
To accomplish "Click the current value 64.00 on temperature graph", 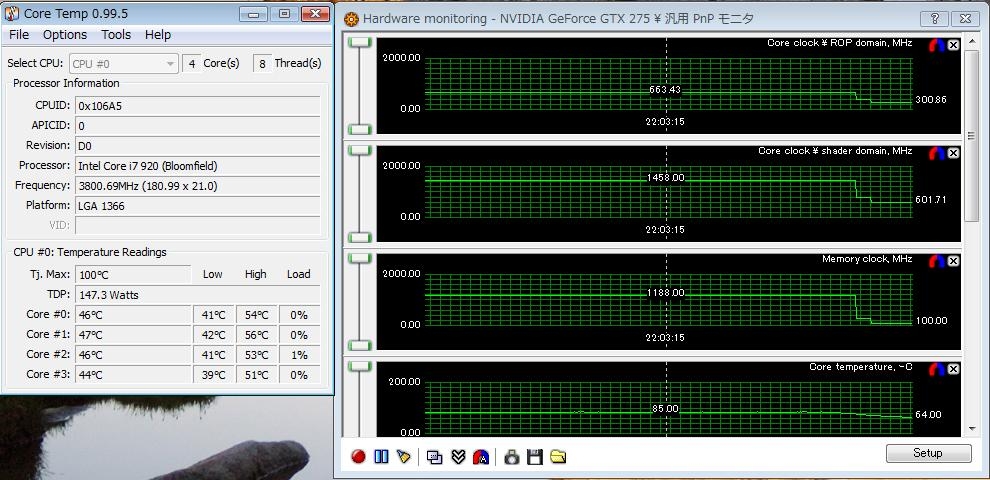I will (x=928, y=415).
